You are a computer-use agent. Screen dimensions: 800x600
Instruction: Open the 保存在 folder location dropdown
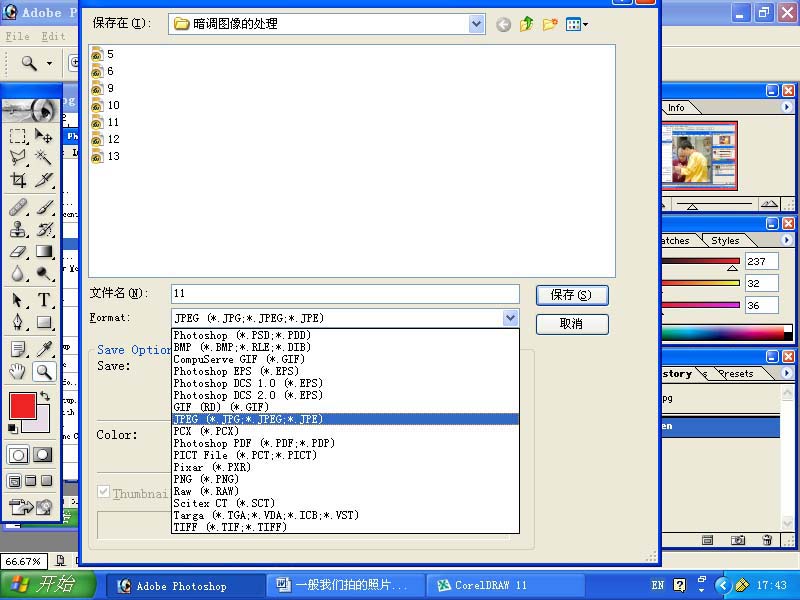pos(476,24)
